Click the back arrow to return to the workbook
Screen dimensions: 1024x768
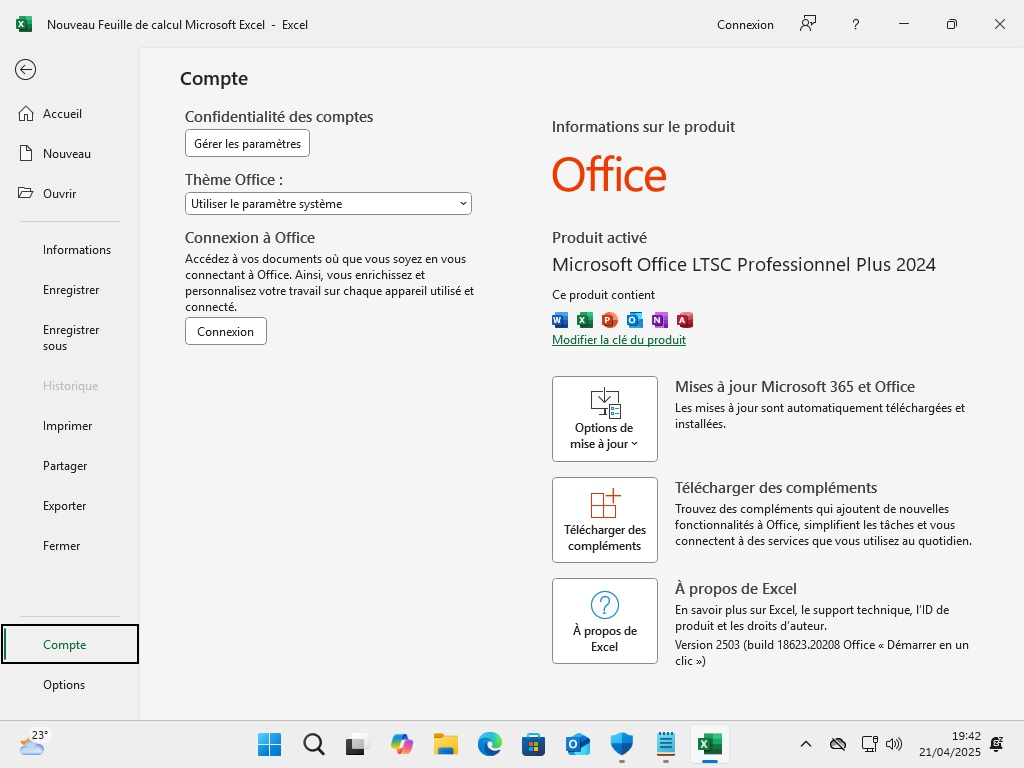coord(26,69)
